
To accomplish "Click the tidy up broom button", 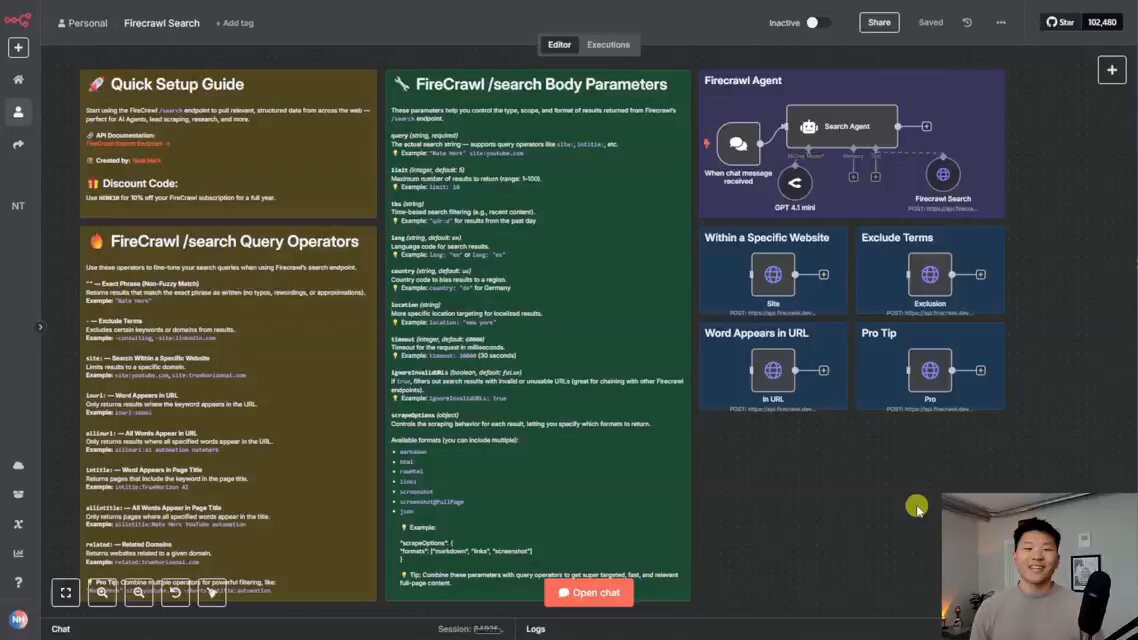I will (212, 593).
